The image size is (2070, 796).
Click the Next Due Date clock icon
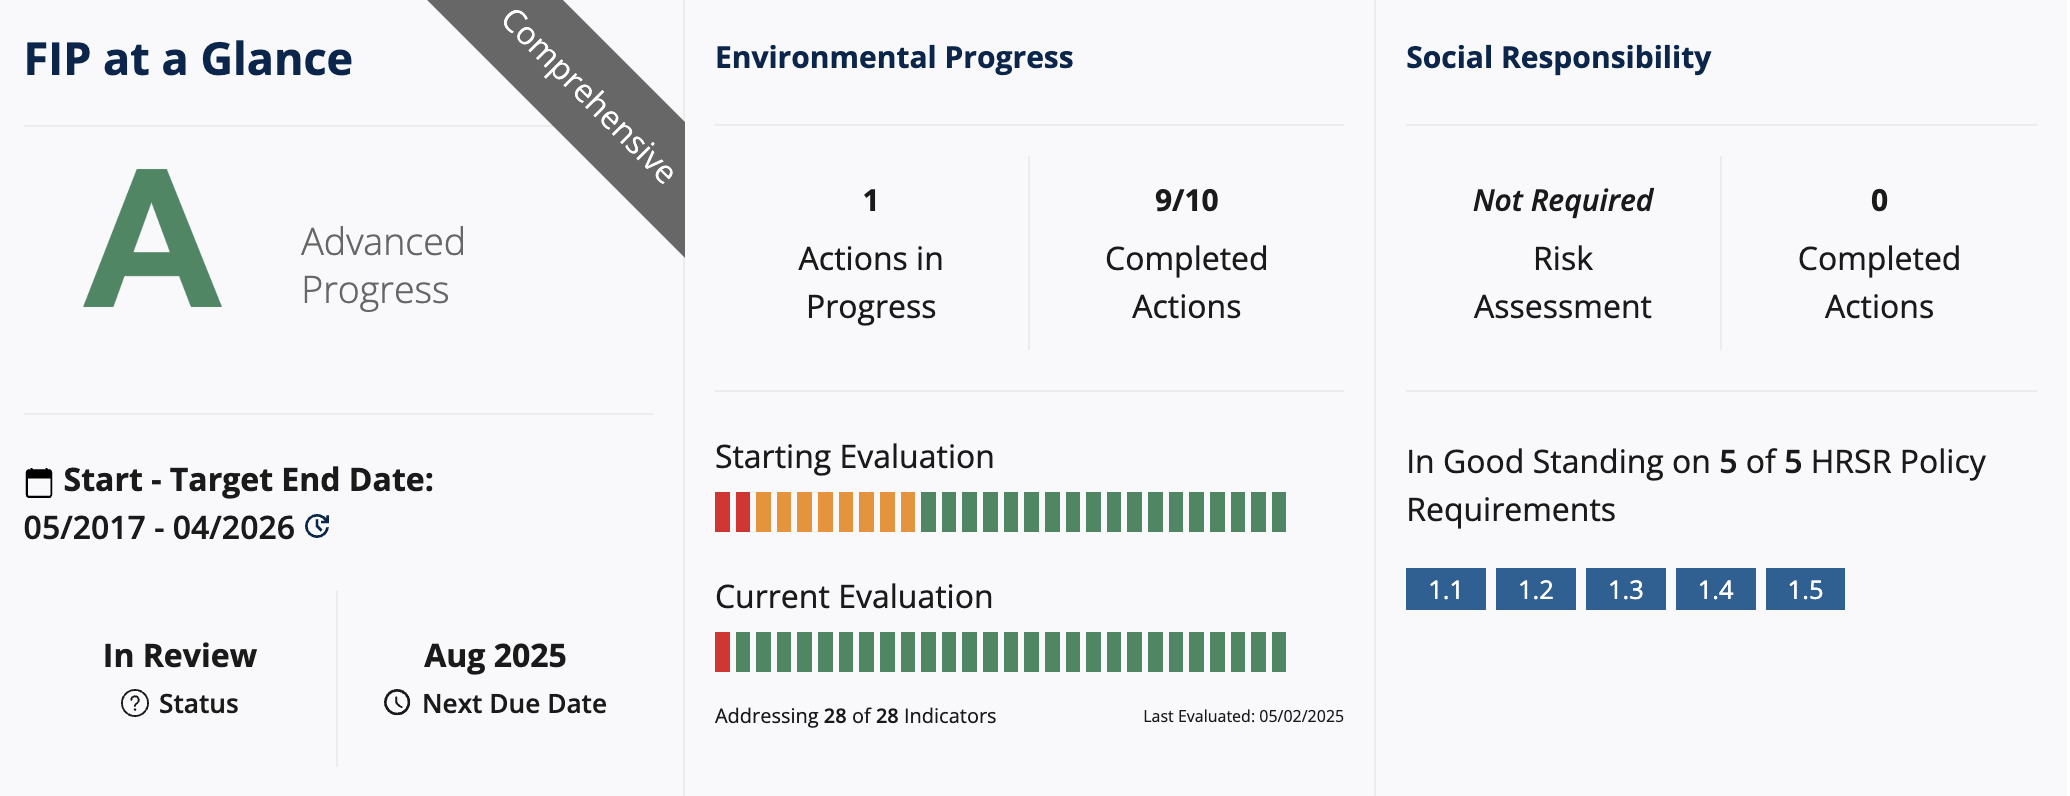(397, 703)
